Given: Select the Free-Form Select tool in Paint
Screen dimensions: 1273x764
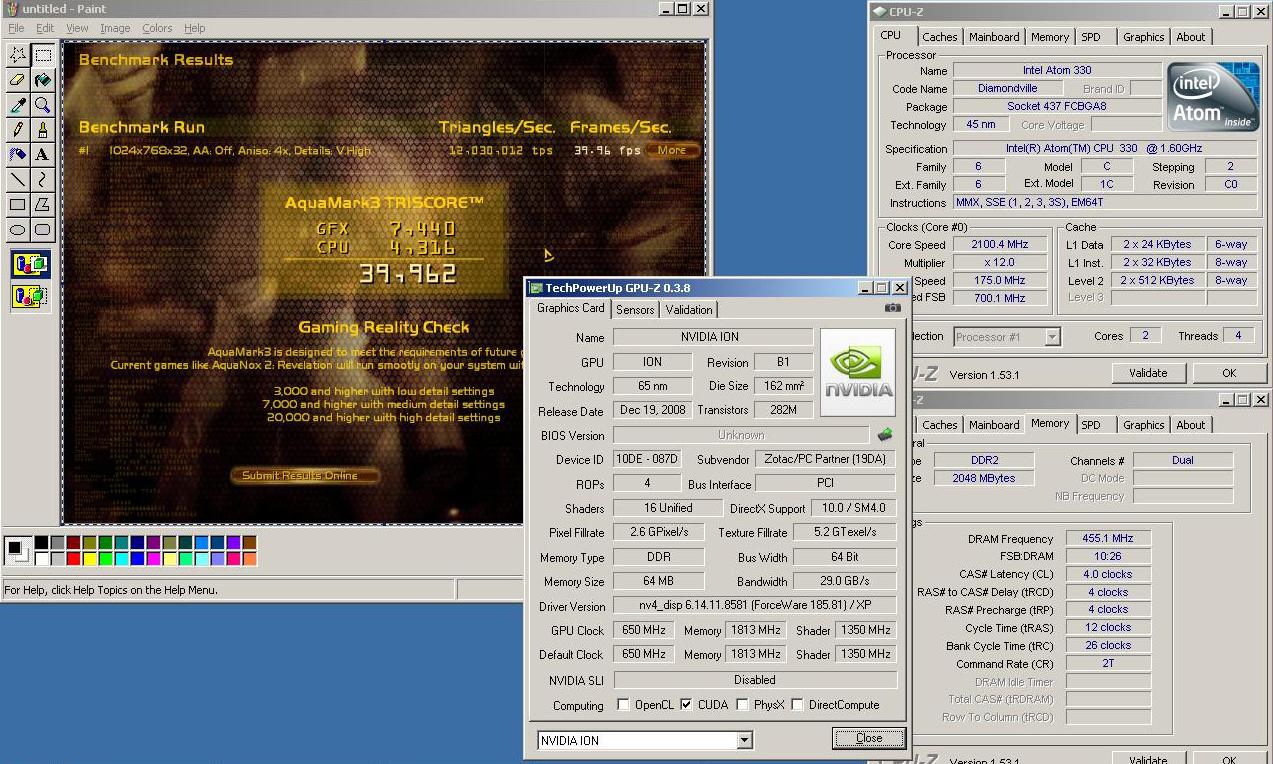Looking at the screenshot, I should pos(17,55).
